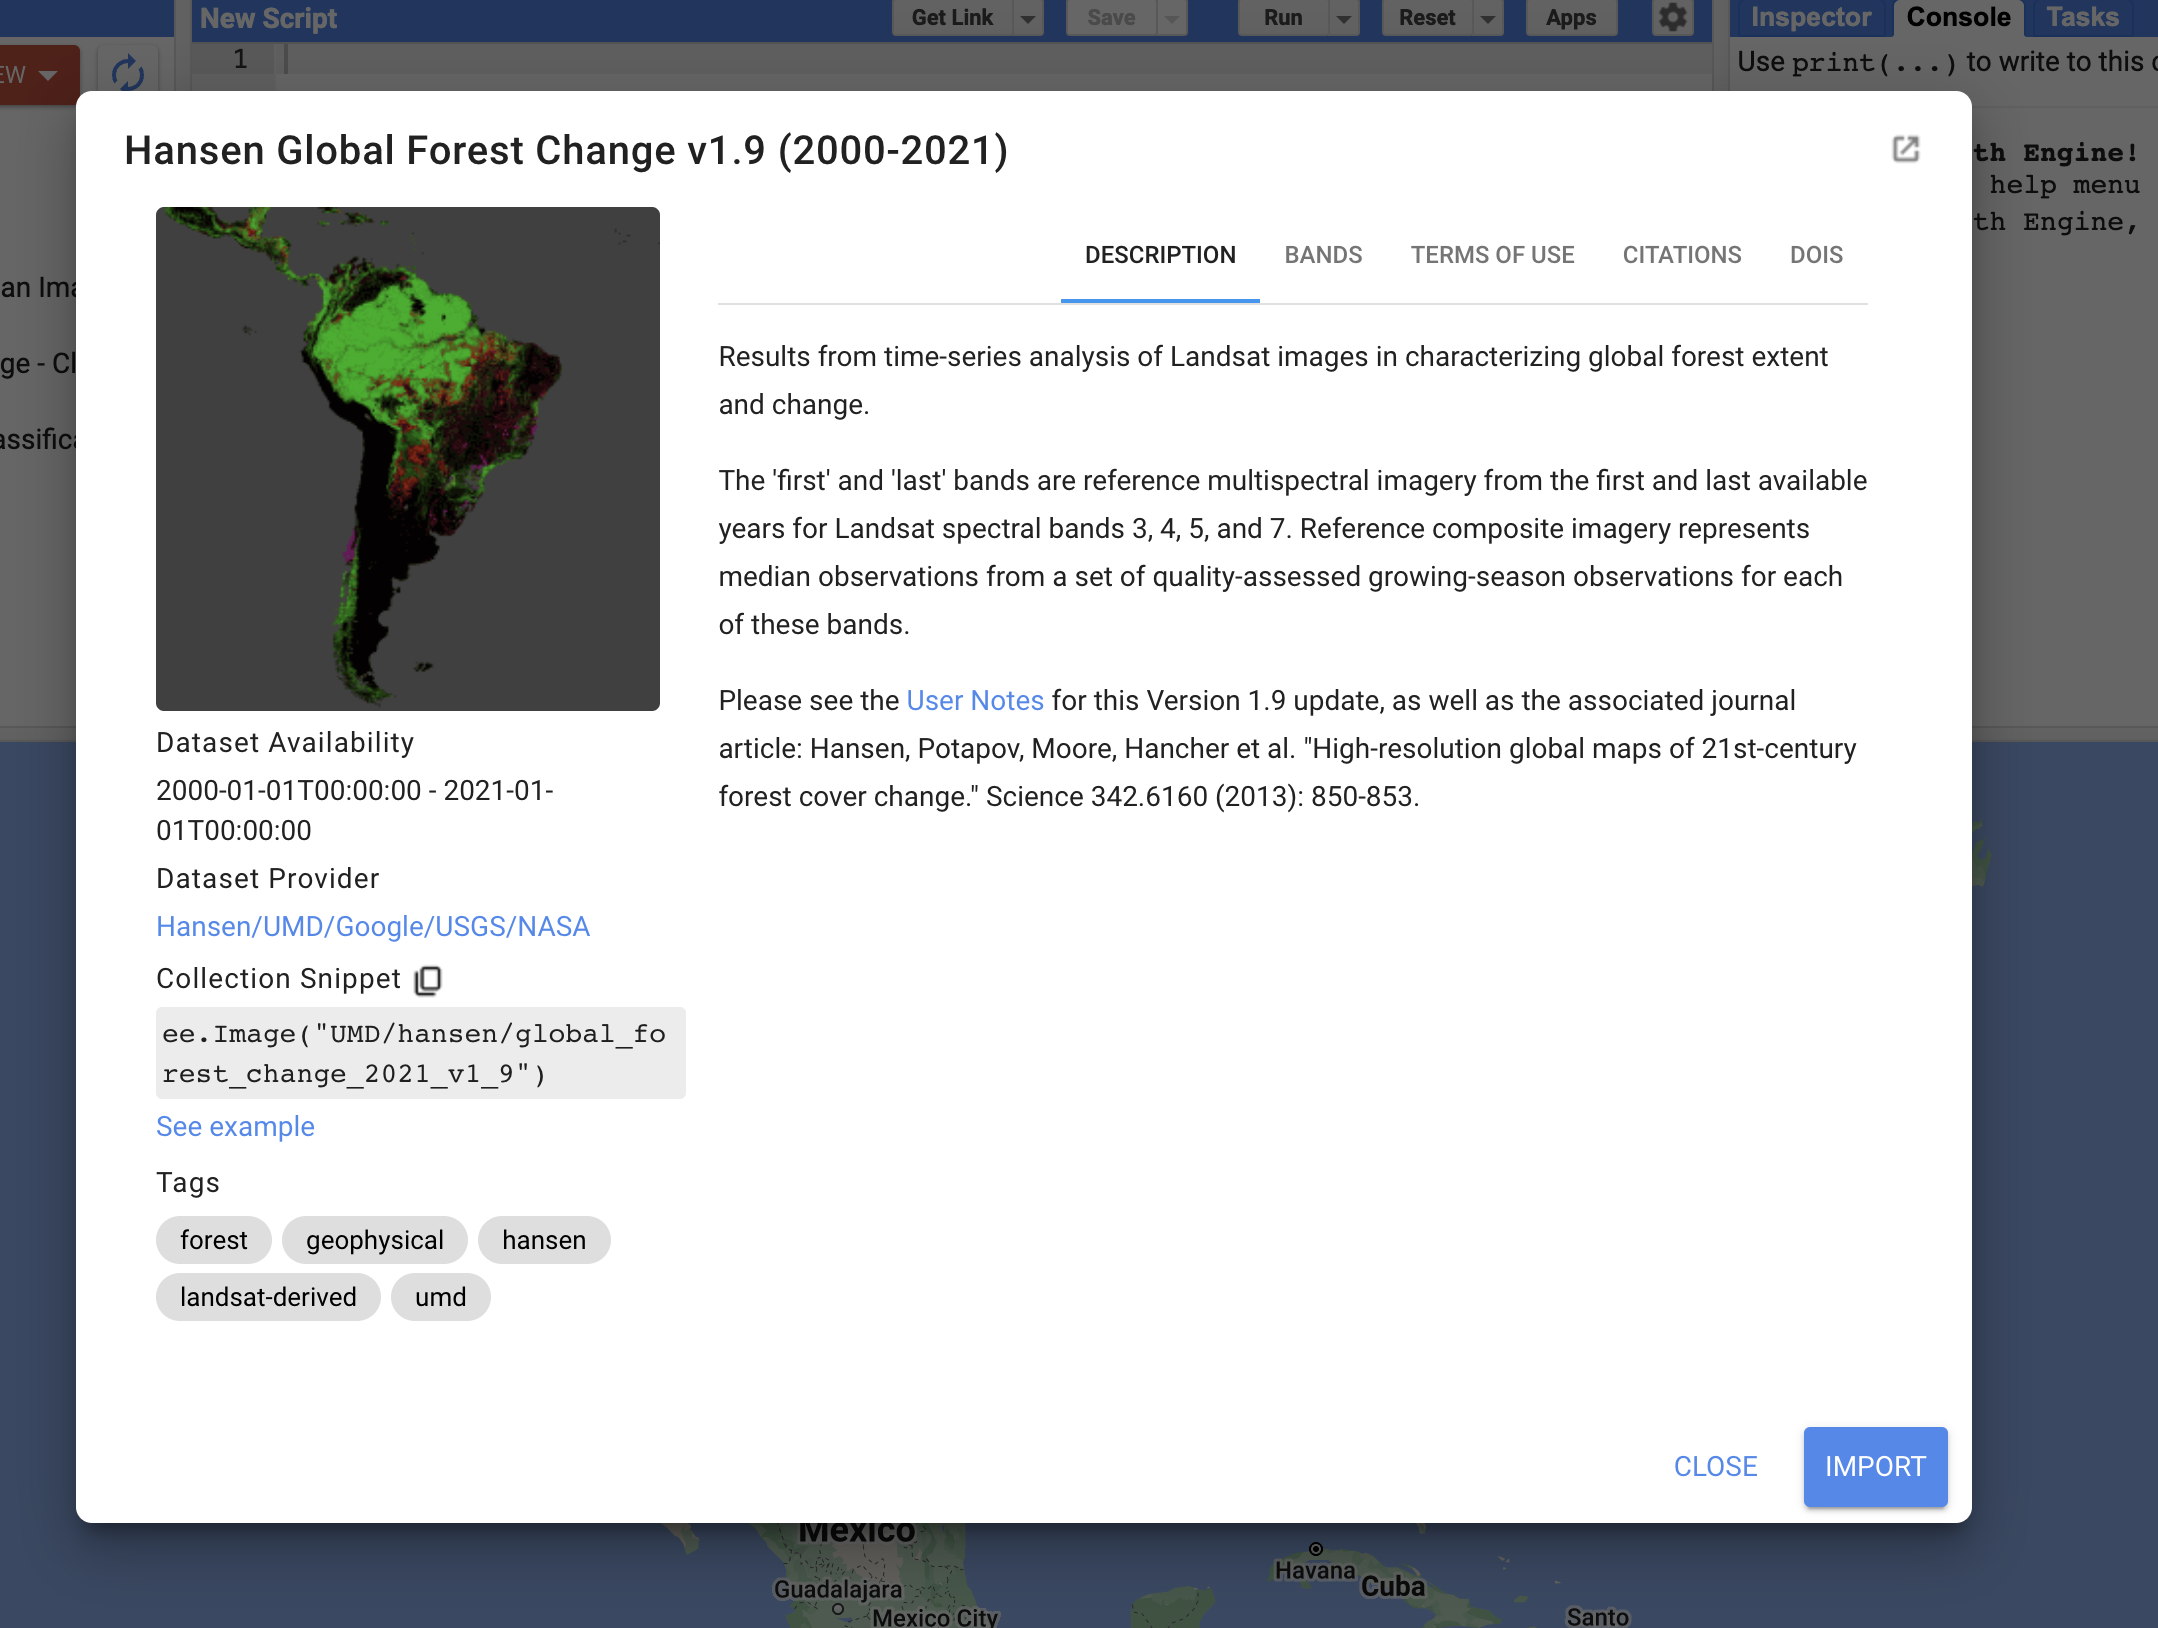Image resolution: width=2158 pixels, height=1628 pixels.
Task: Copy the collection snippet icon
Action: point(429,980)
